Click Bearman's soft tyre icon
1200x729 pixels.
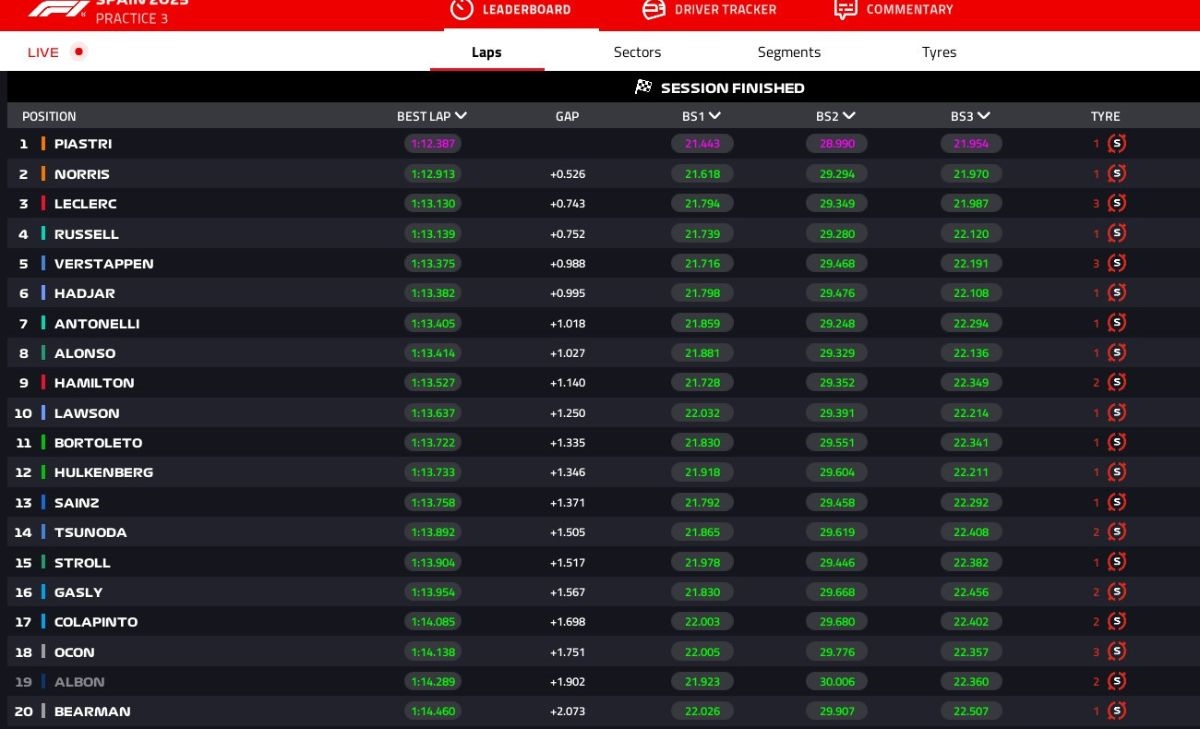[x=1117, y=711]
